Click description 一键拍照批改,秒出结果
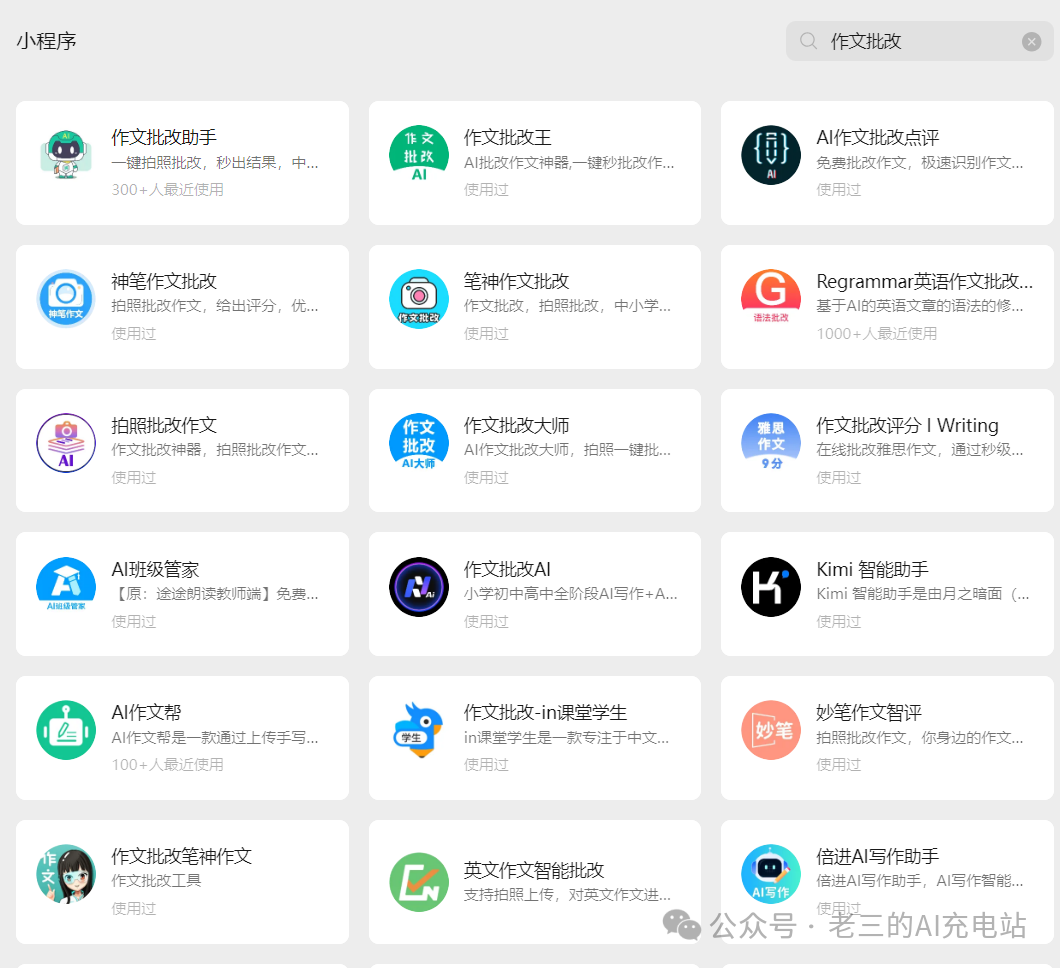This screenshot has width=1060, height=968. pyautogui.click(x=215, y=163)
